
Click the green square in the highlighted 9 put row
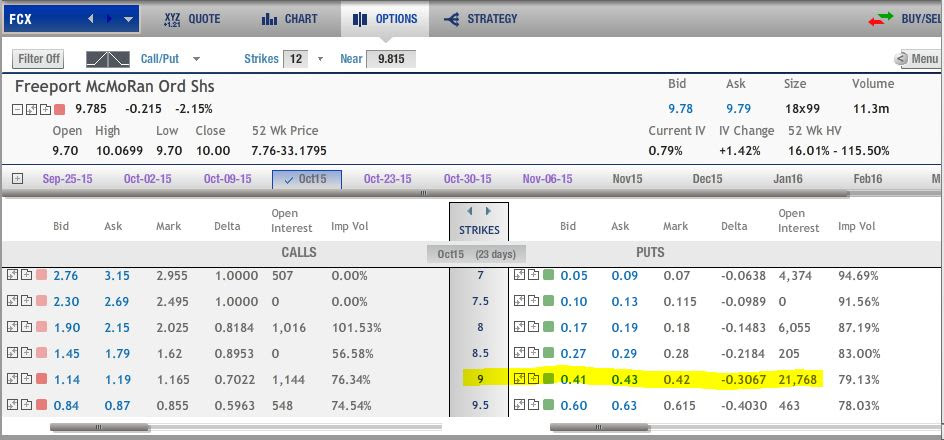click(x=548, y=379)
